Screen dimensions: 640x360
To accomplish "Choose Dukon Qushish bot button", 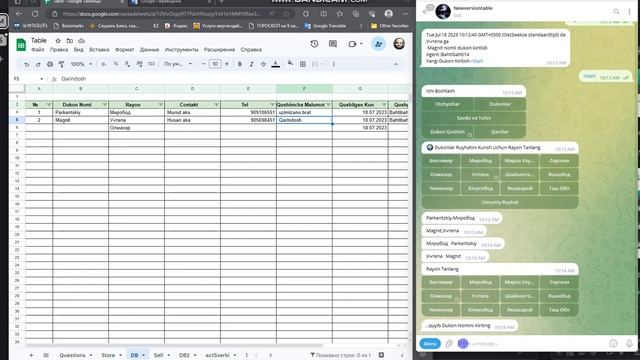I will point(447,132).
